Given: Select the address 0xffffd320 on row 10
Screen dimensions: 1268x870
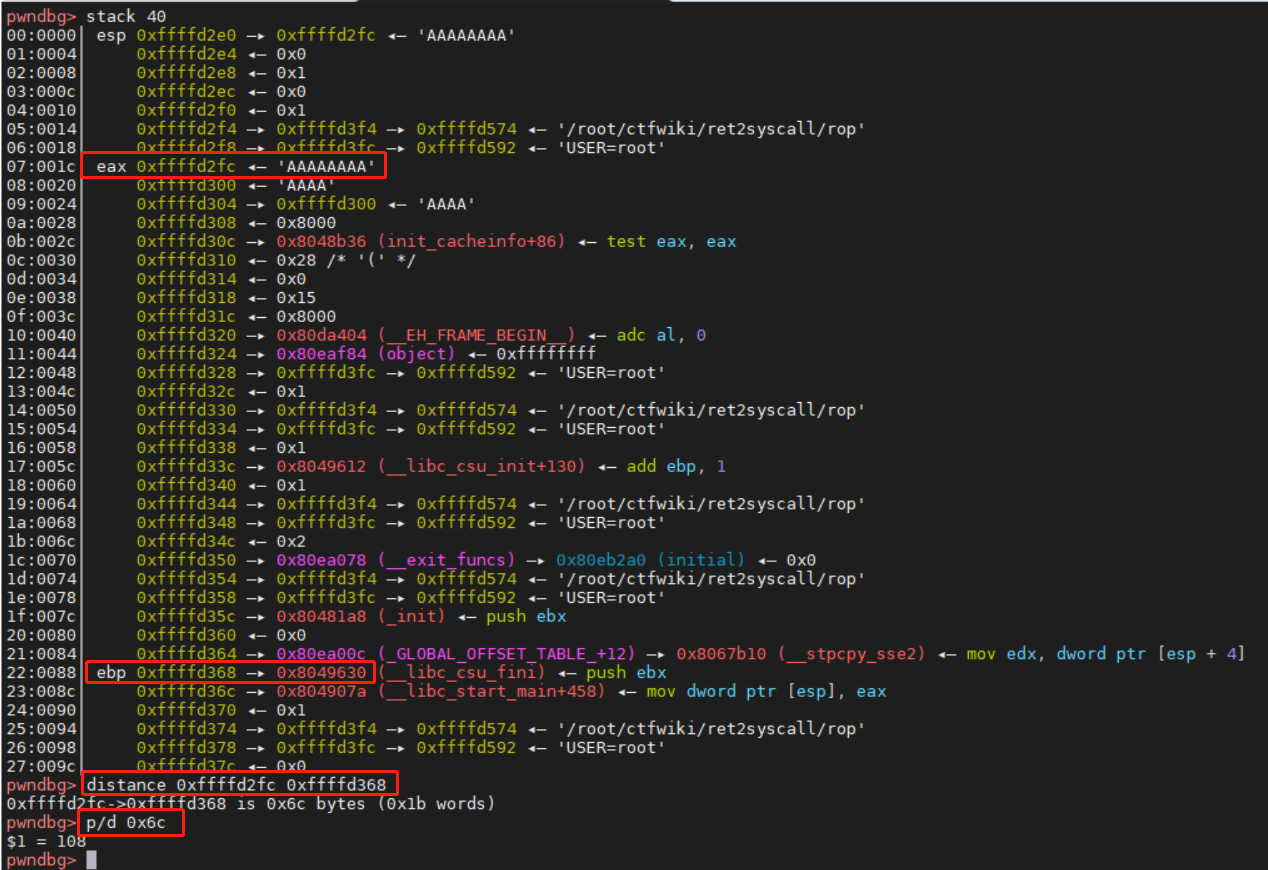Looking at the screenshot, I should (x=186, y=335).
